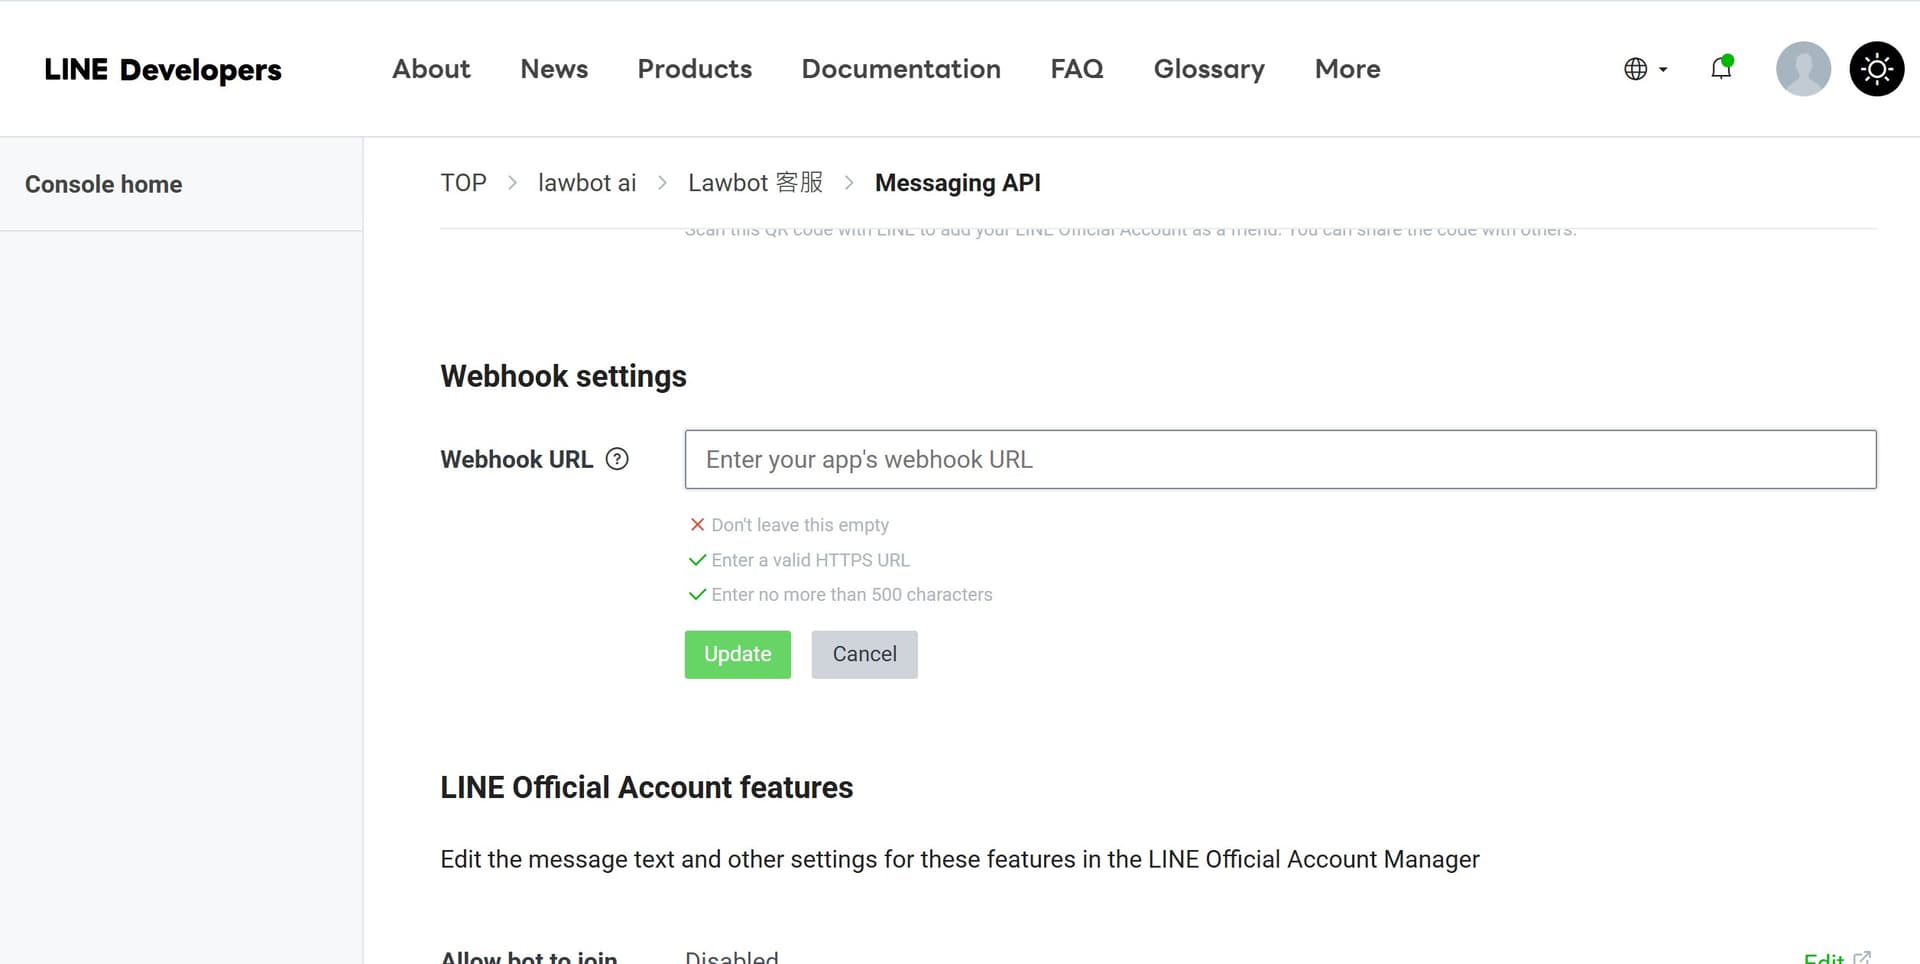The height and width of the screenshot is (964, 1920).
Task: Open the About menu
Action: coord(431,69)
